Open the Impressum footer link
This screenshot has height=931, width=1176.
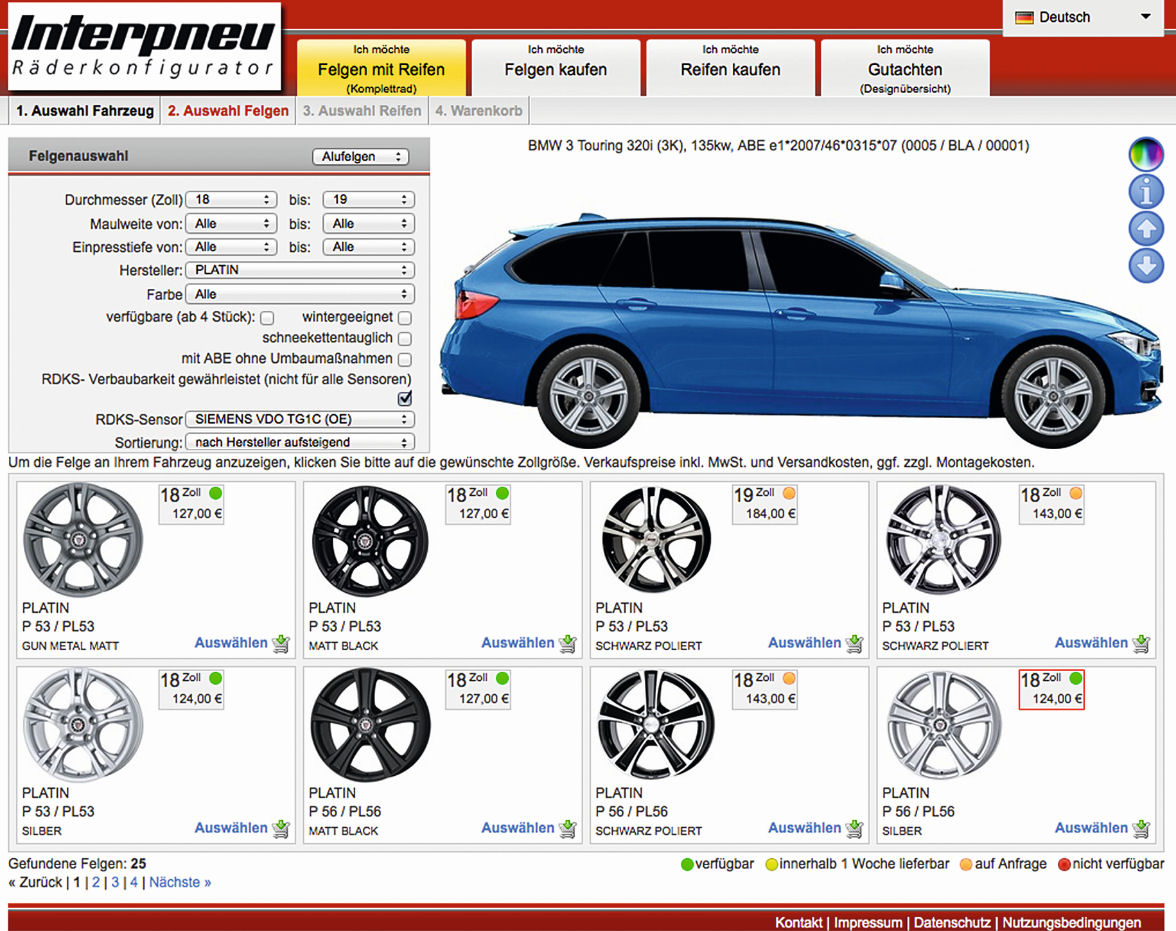869,922
